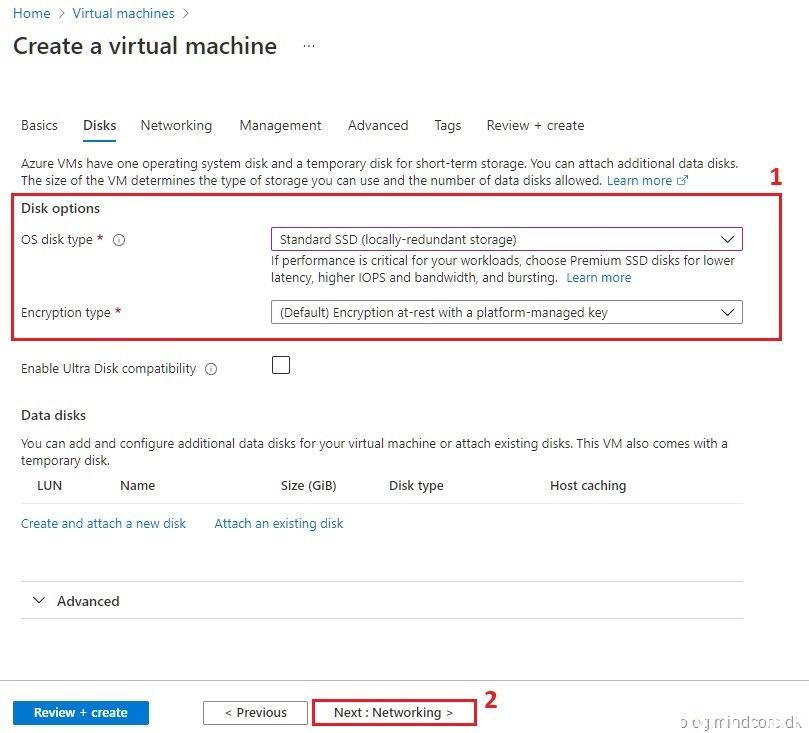Enable Ultra Disk compatibility checkbox

[x=281, y=366]
